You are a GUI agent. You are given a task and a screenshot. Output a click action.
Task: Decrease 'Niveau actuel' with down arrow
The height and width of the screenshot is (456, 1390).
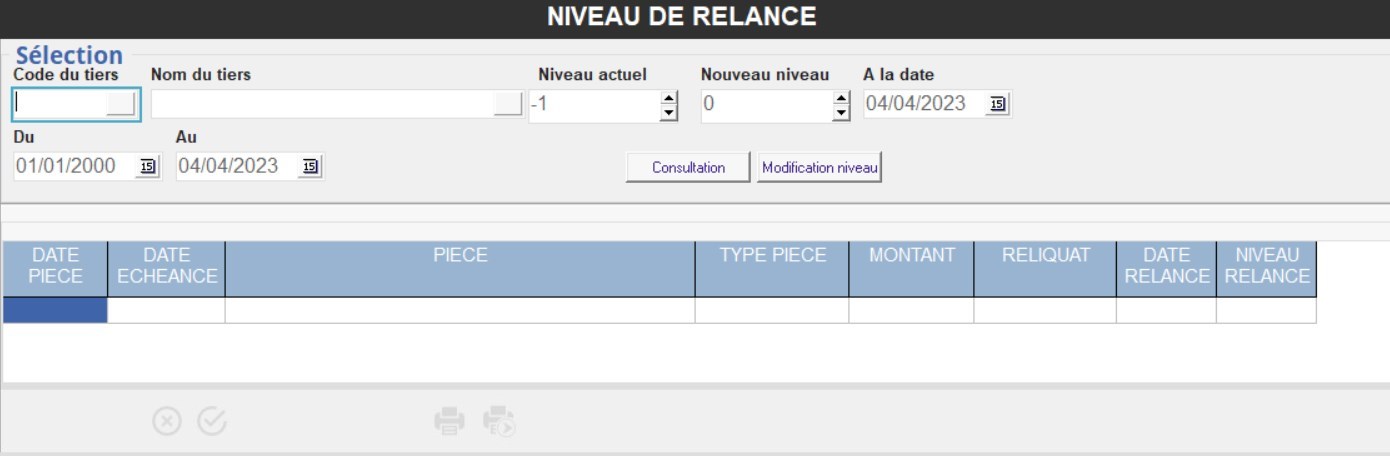tap(669, 112)
